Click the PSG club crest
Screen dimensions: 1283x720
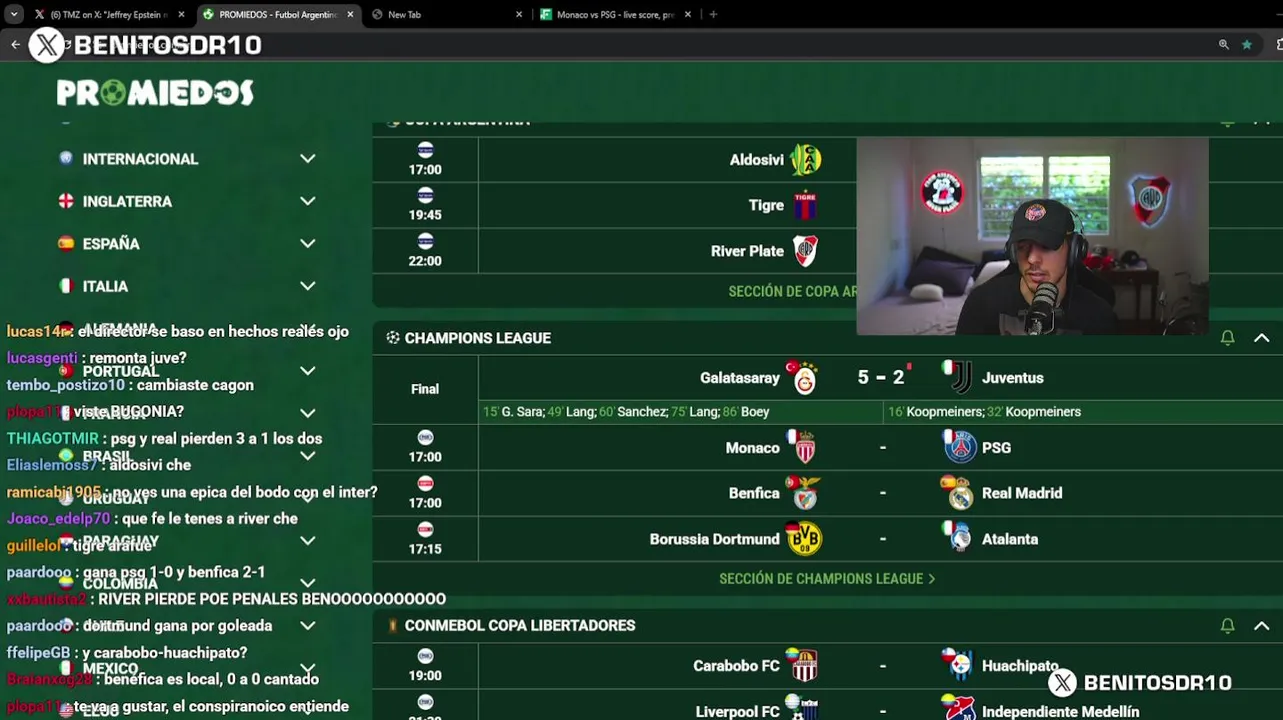click(x=959, y=447)
